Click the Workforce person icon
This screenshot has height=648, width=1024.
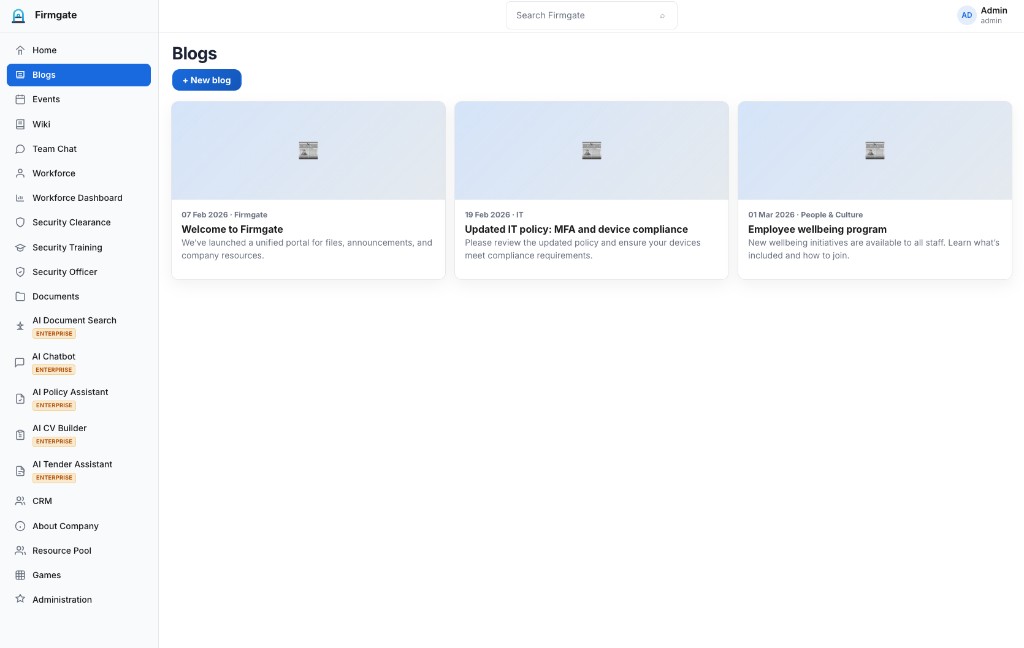20,173
